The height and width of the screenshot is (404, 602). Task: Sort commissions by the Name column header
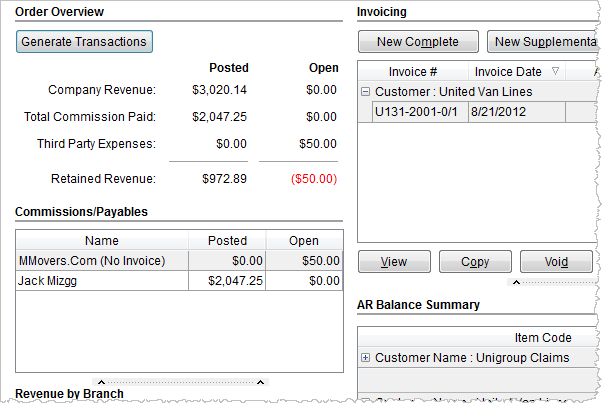[102, 241]
